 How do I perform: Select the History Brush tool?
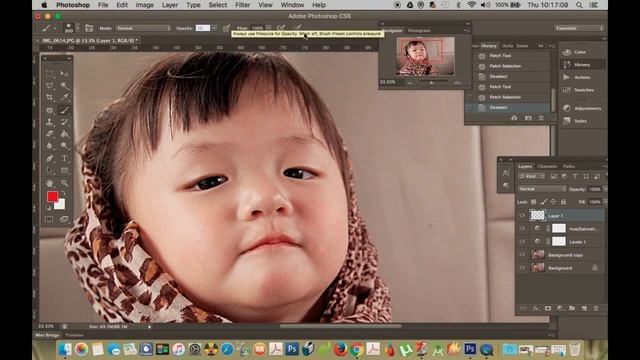[x=64, y=122]
